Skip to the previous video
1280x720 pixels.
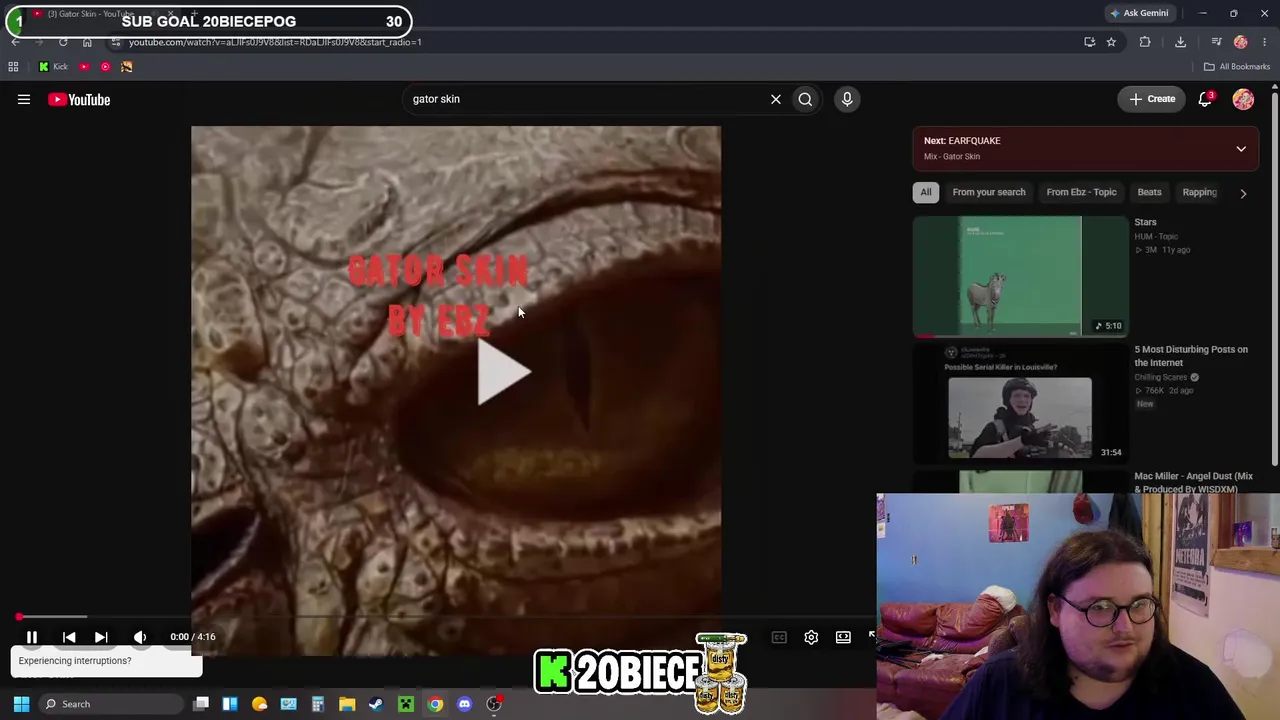[69, 637]
